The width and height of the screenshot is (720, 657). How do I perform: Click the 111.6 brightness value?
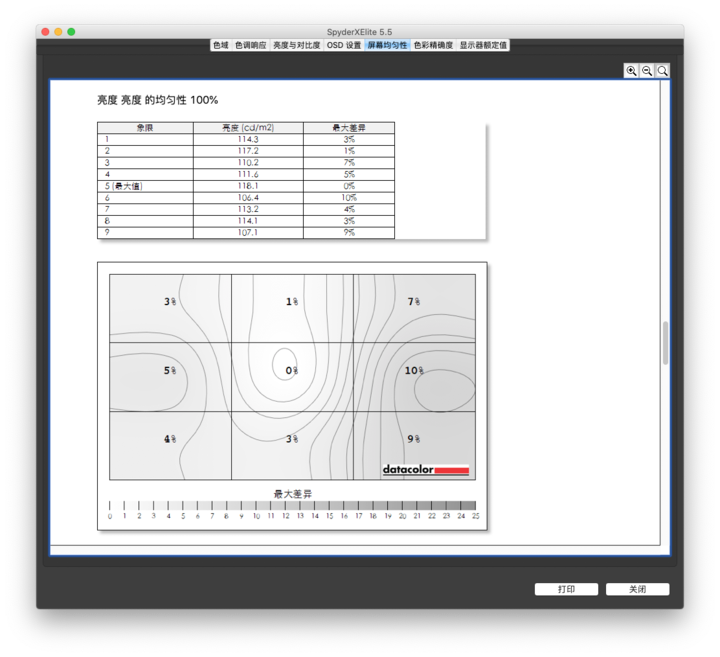pyautogui.click(x=248, y=174)
